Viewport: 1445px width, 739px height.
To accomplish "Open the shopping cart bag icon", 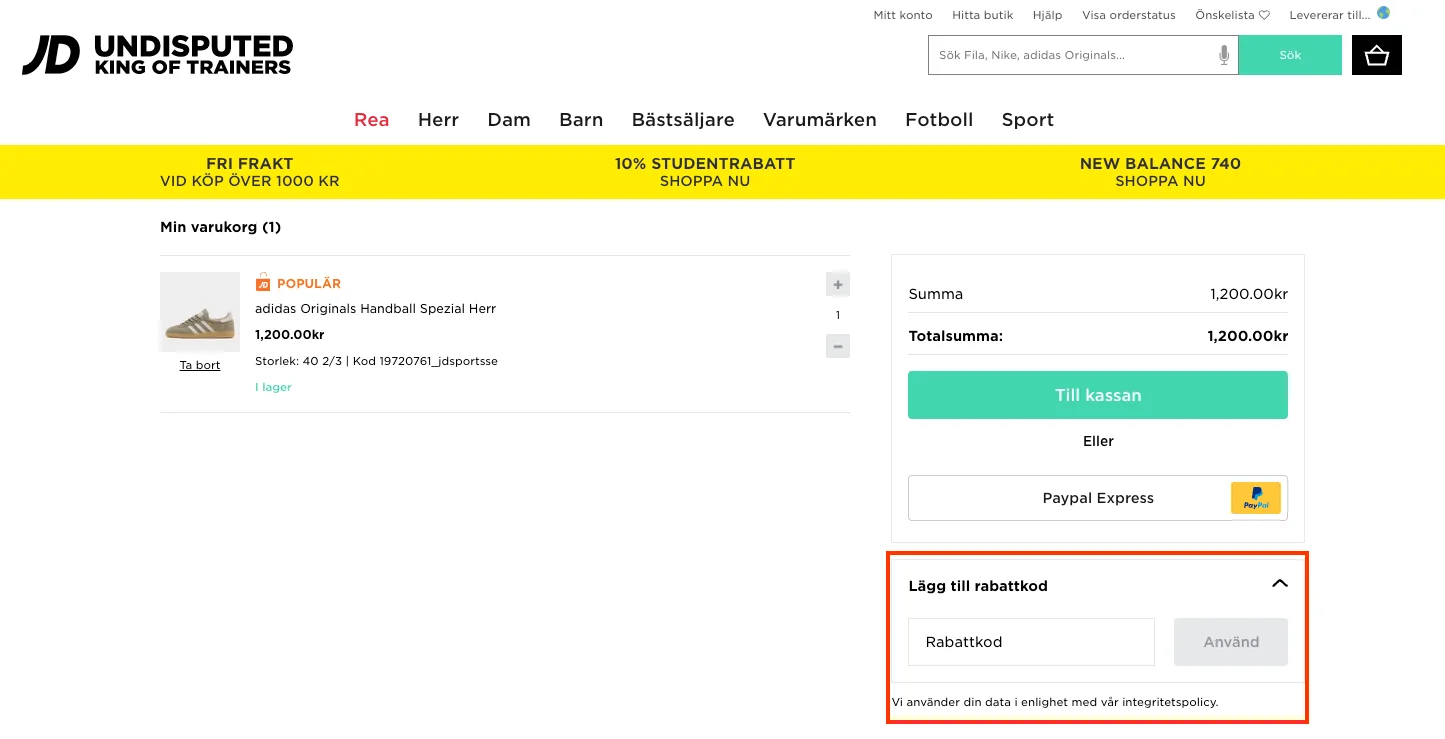I will point(1376,55).
